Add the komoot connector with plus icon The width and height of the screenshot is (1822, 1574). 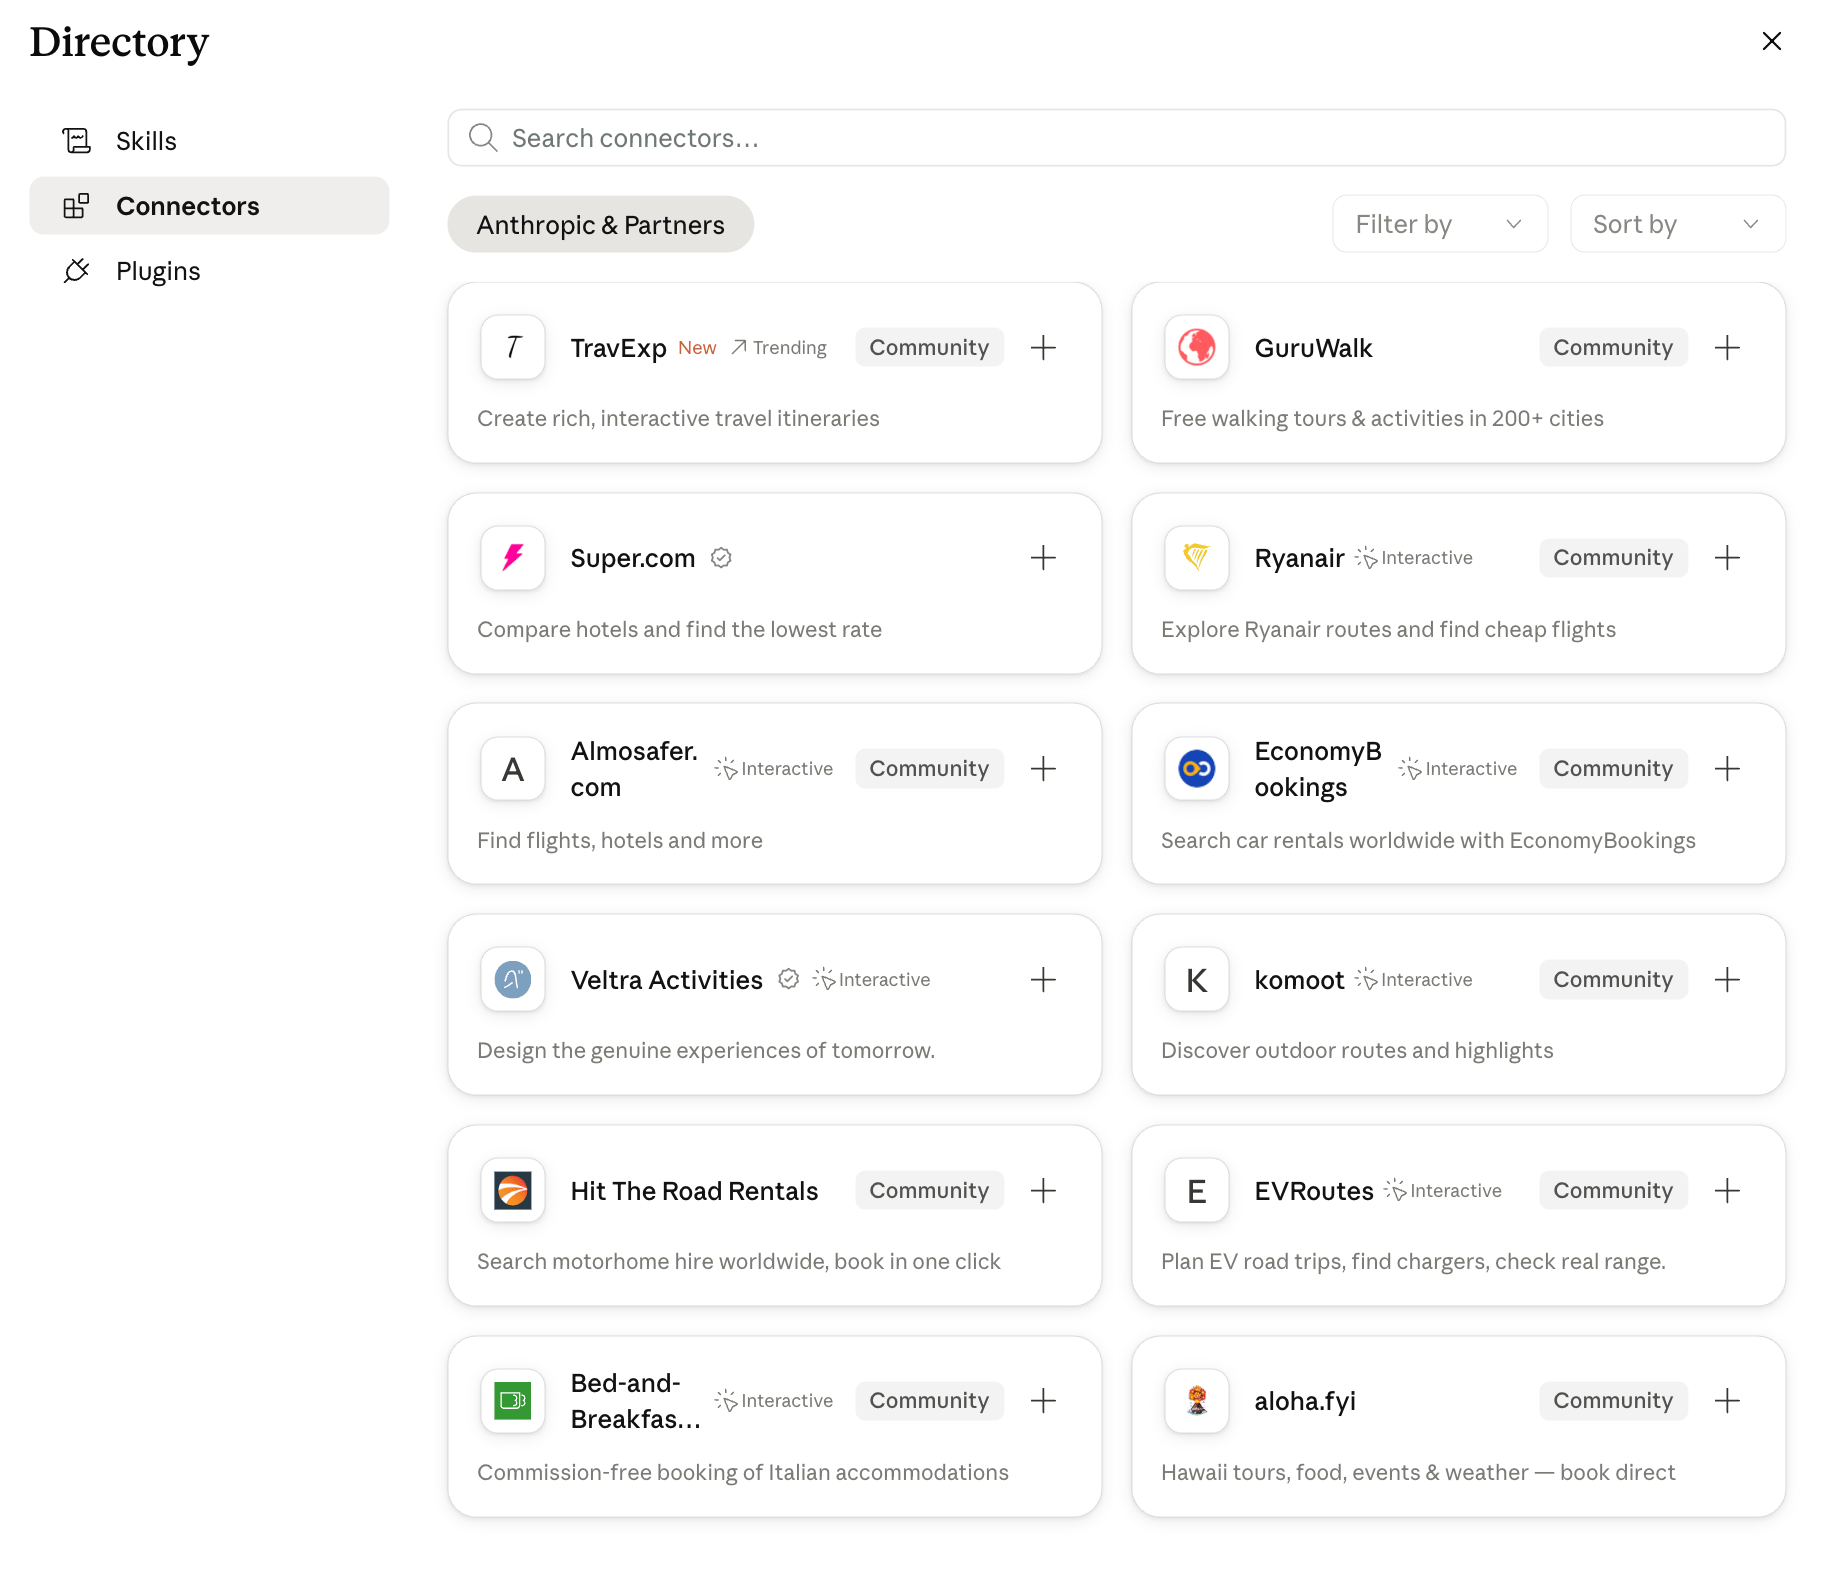tap(1727, 980)
